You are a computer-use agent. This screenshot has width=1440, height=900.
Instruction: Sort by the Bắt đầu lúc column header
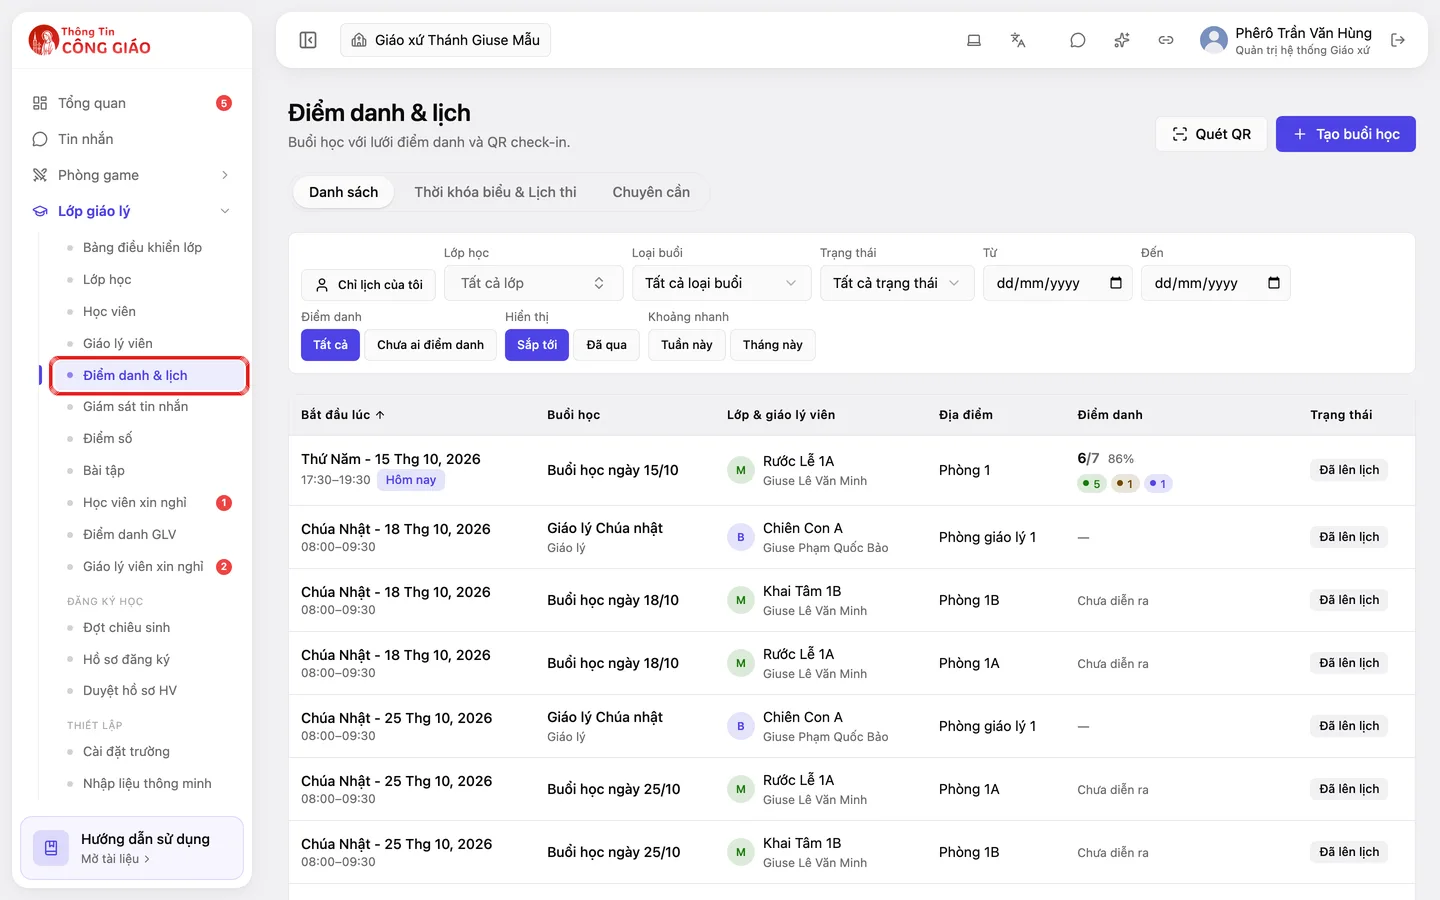343,415
